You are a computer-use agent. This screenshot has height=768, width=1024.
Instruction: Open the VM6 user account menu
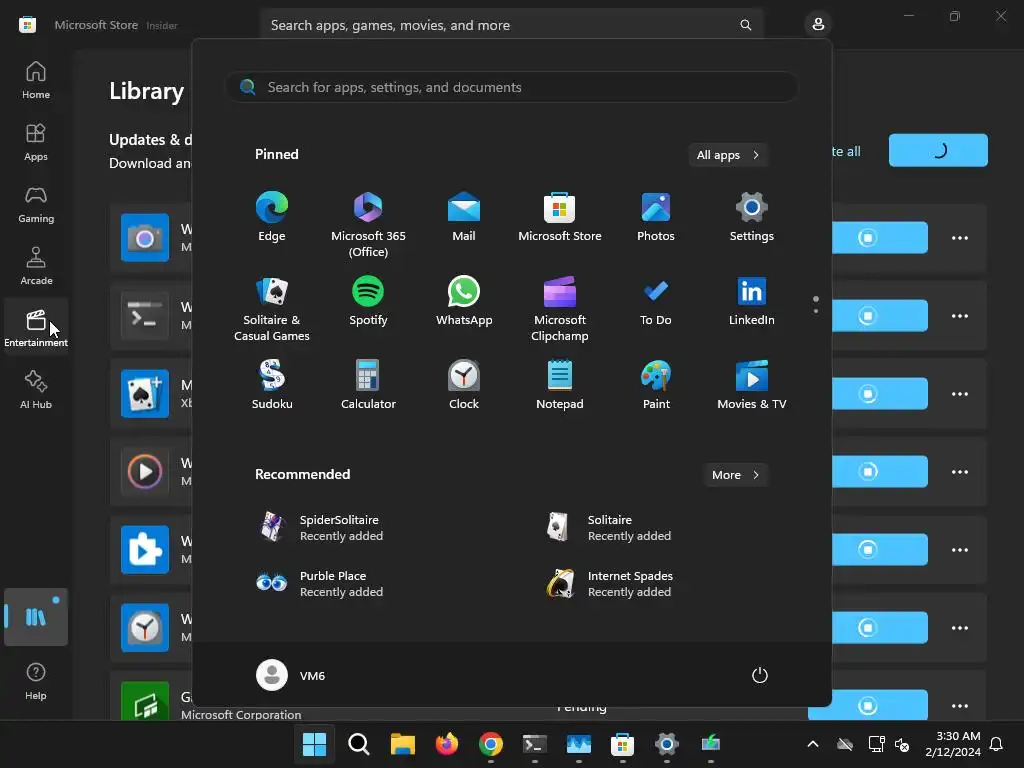pyautogui.click(x=291, y=675)
